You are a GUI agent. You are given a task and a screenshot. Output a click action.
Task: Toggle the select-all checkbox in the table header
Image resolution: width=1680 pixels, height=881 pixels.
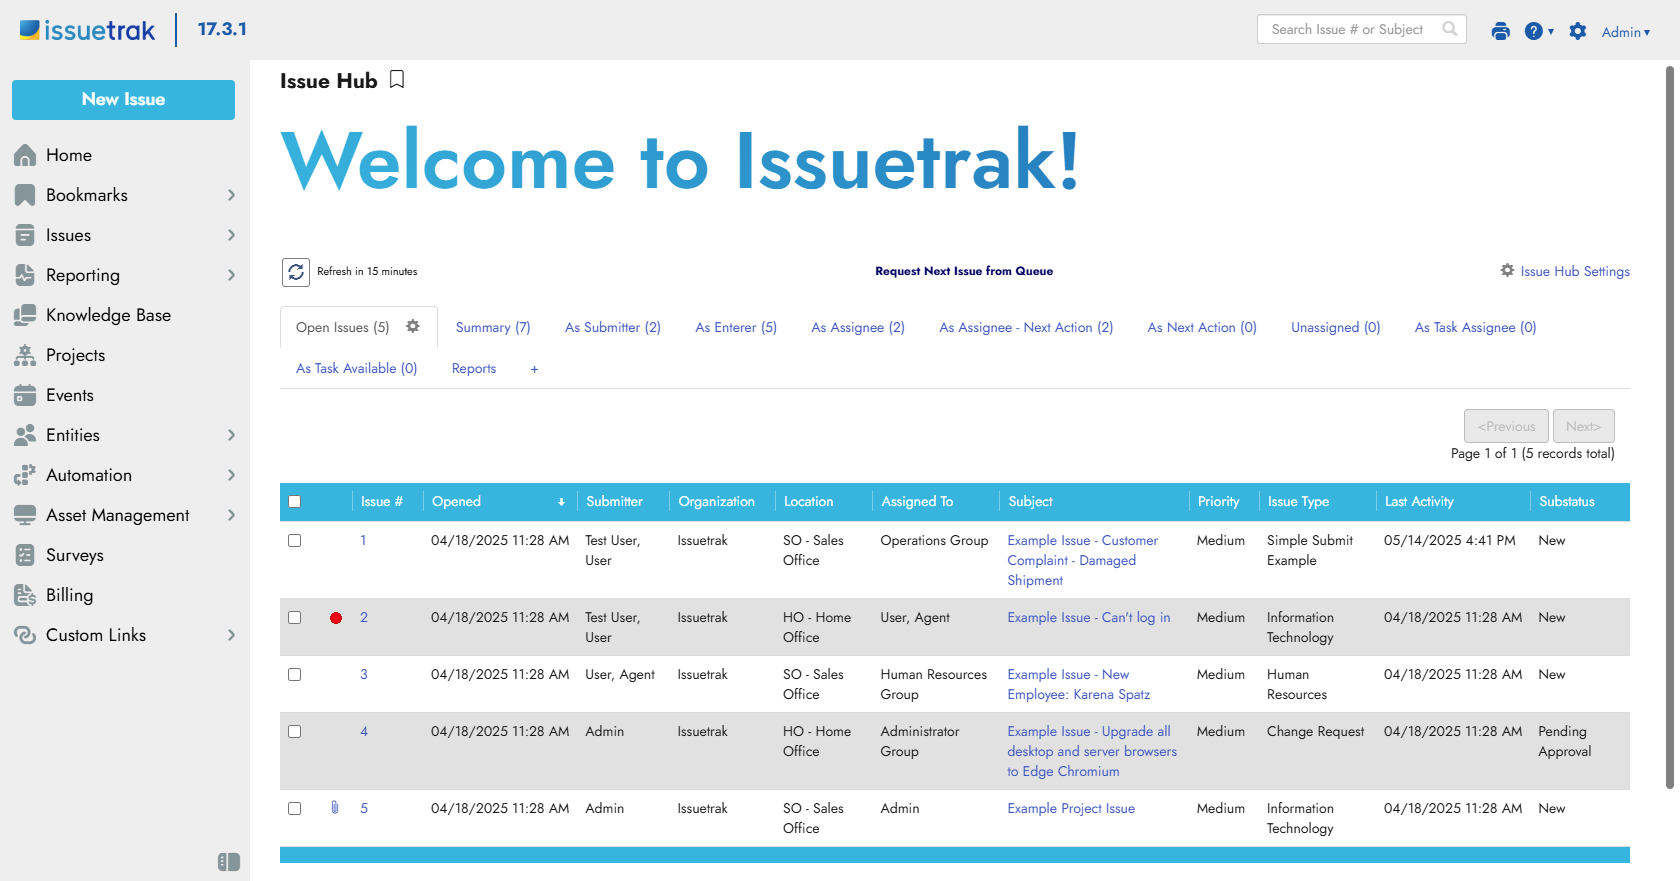pyautogui.click(x=294, y=502)
